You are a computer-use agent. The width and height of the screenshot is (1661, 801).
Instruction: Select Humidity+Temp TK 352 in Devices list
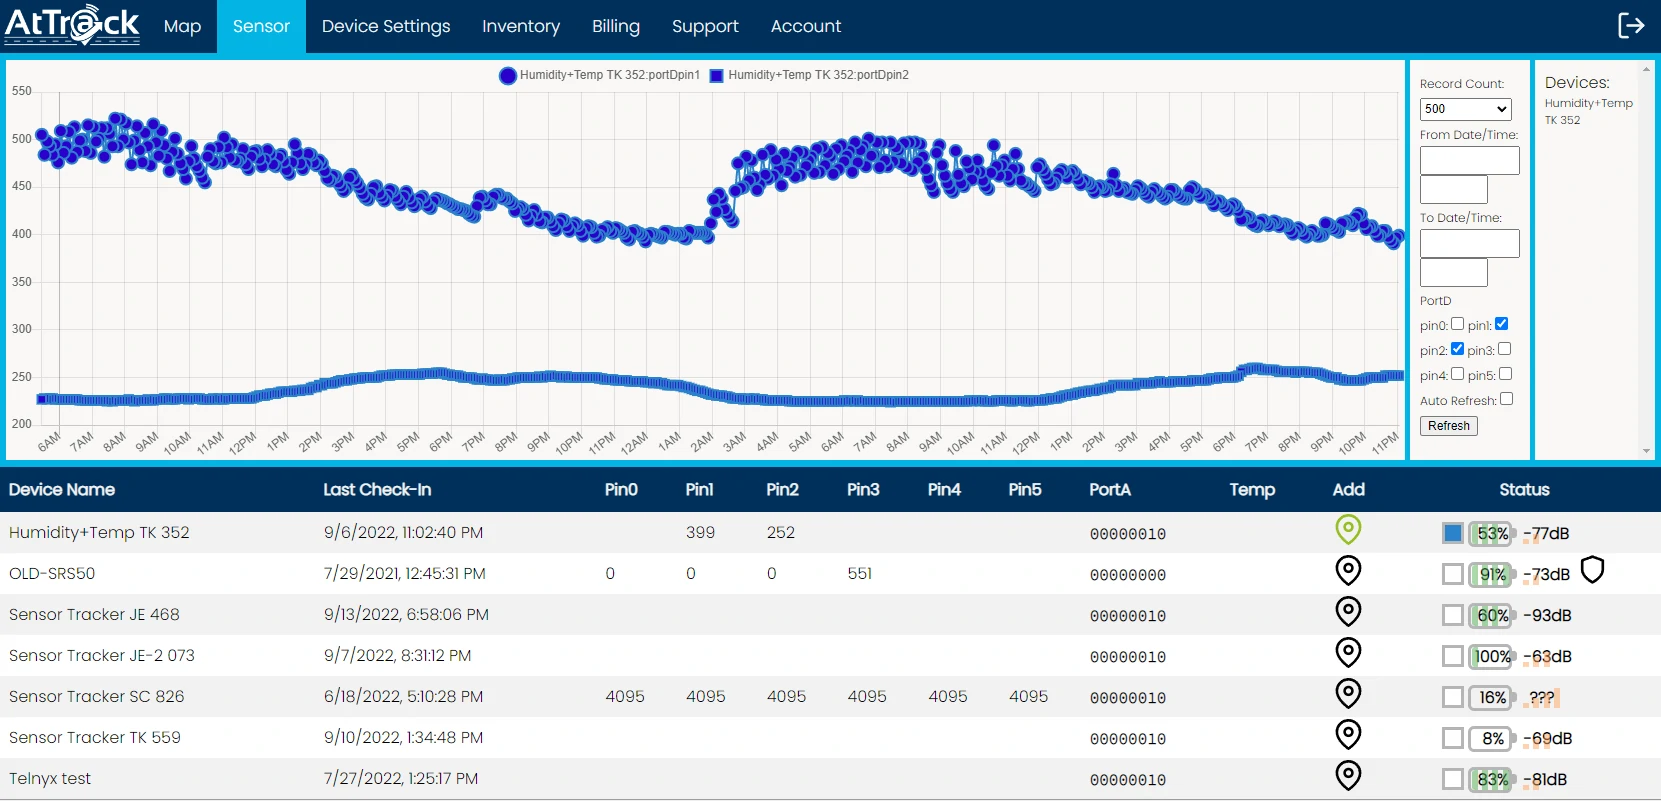click(x=1587, y=111)
